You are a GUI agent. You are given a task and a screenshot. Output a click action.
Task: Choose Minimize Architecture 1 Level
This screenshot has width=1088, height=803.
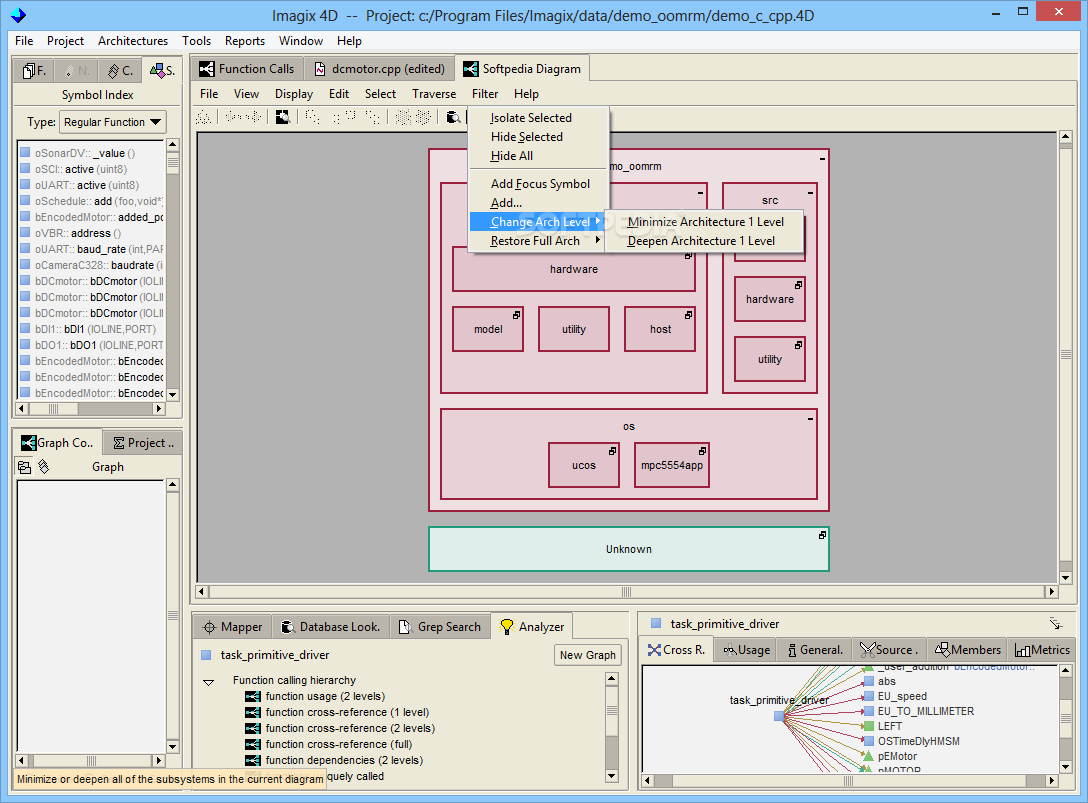pyautogui.click(x=705, y=222)
